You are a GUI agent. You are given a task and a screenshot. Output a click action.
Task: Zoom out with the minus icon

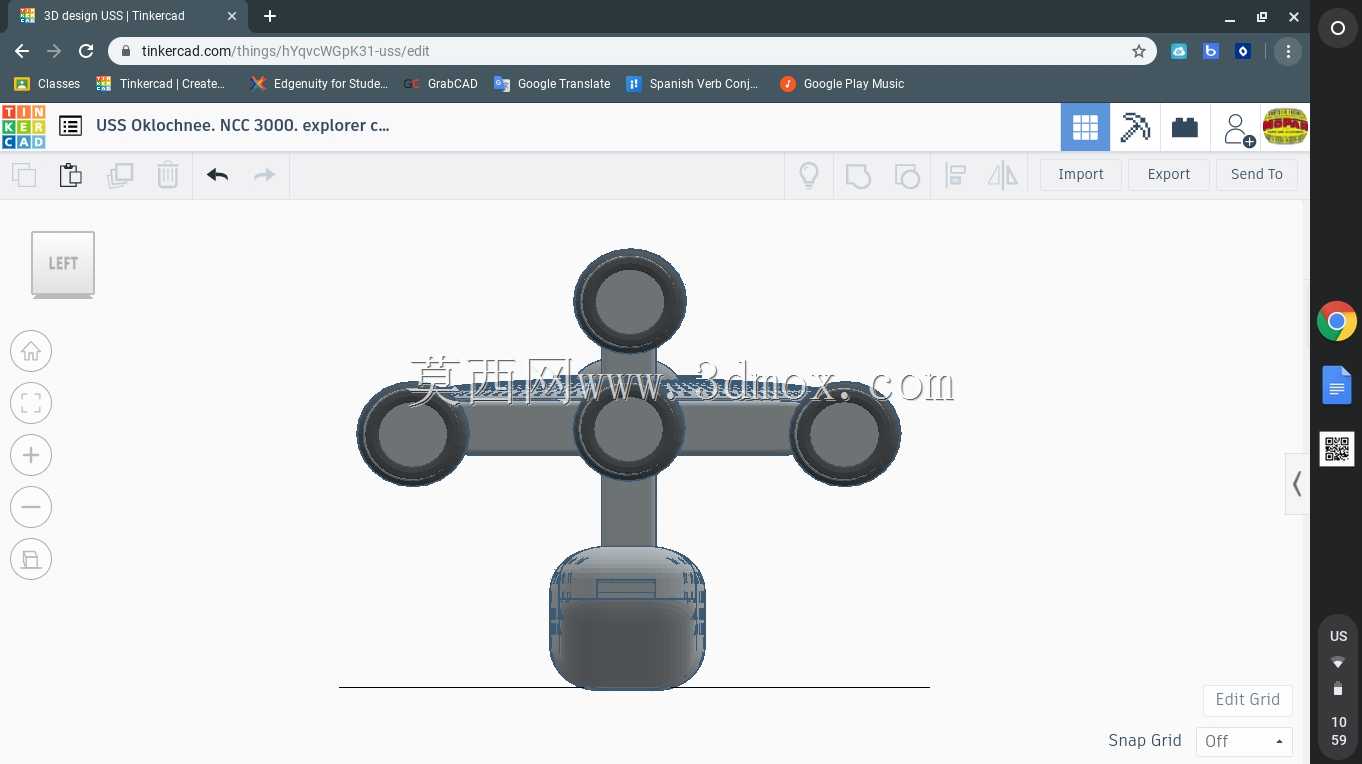[31, 507]
